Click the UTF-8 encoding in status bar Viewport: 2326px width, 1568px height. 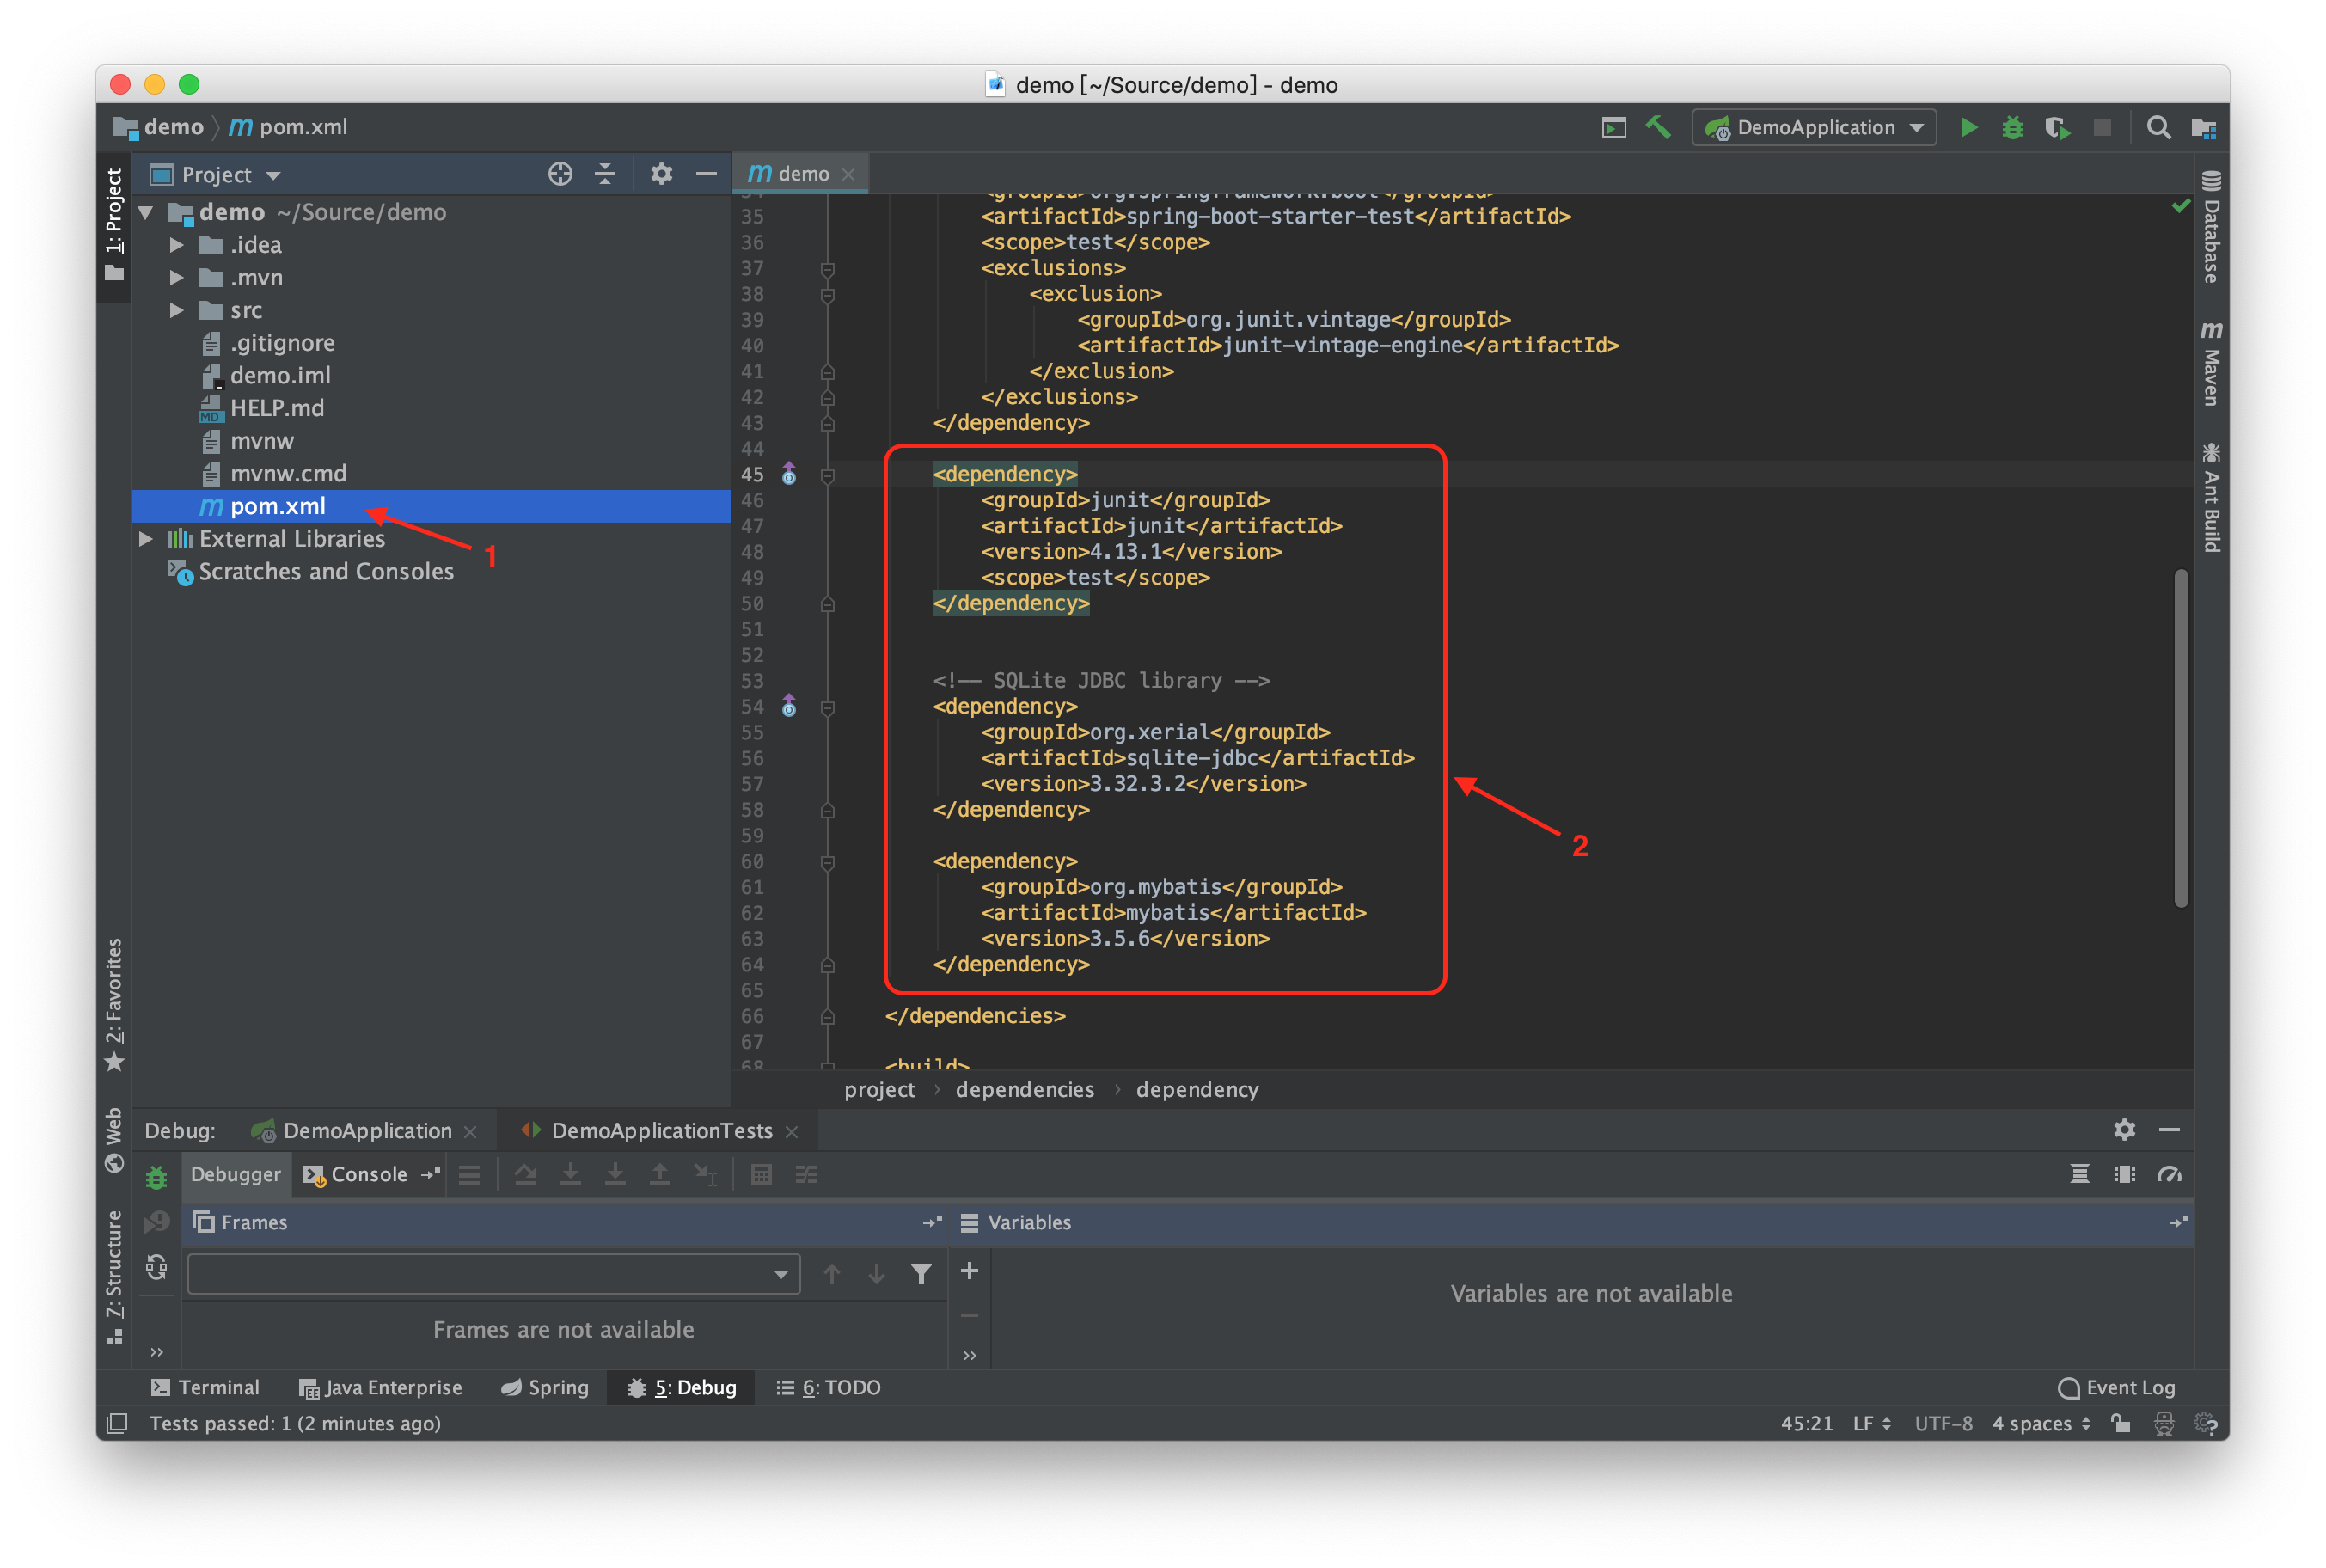1943,1423
